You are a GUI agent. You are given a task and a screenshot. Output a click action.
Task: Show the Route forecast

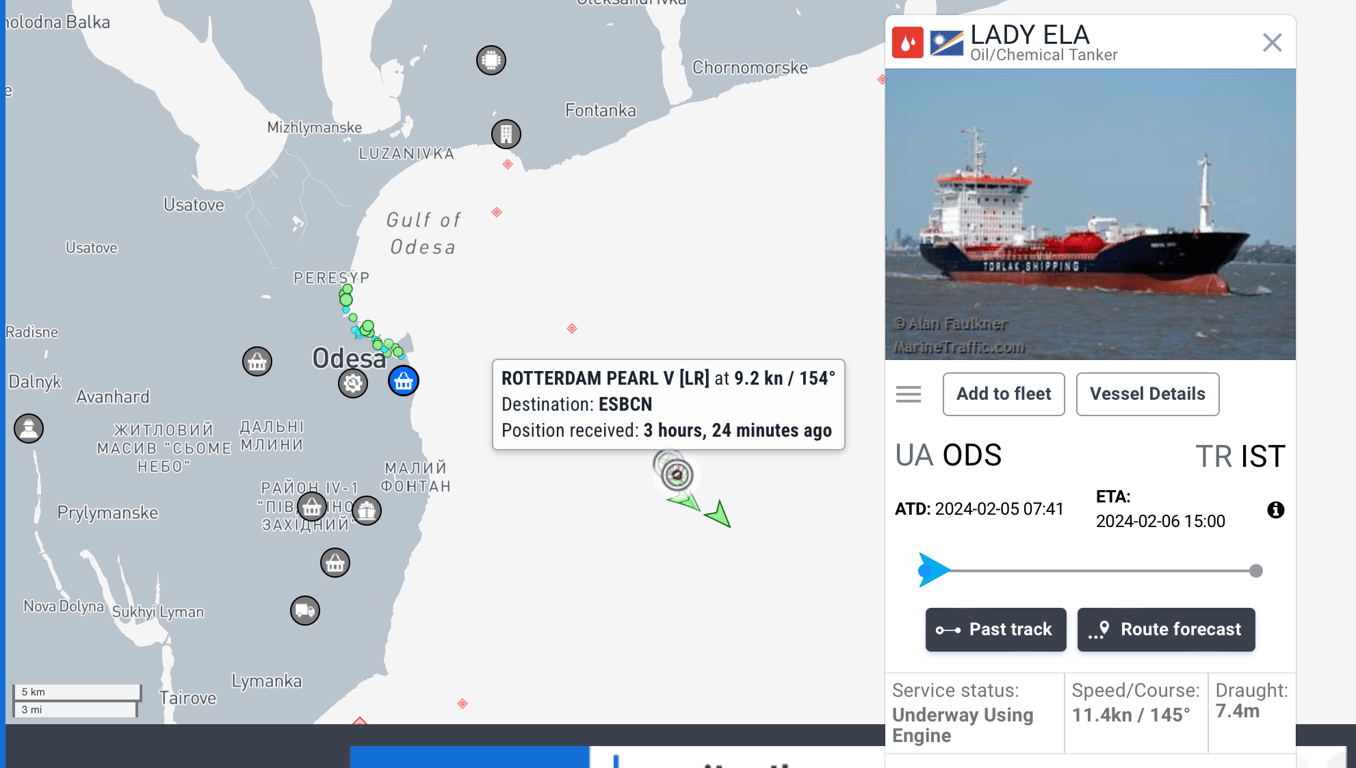click(x=1166, y=630)
